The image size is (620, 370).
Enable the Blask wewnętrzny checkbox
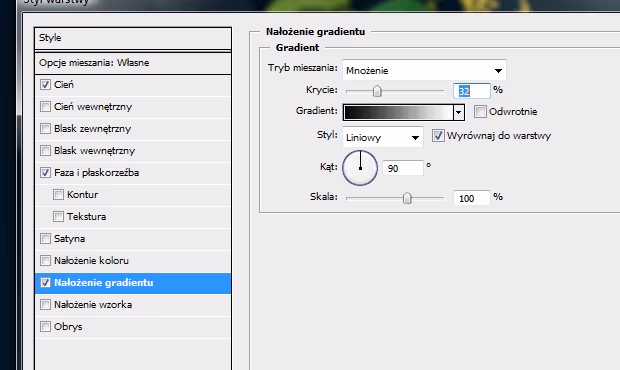click(x=45, y=151)
